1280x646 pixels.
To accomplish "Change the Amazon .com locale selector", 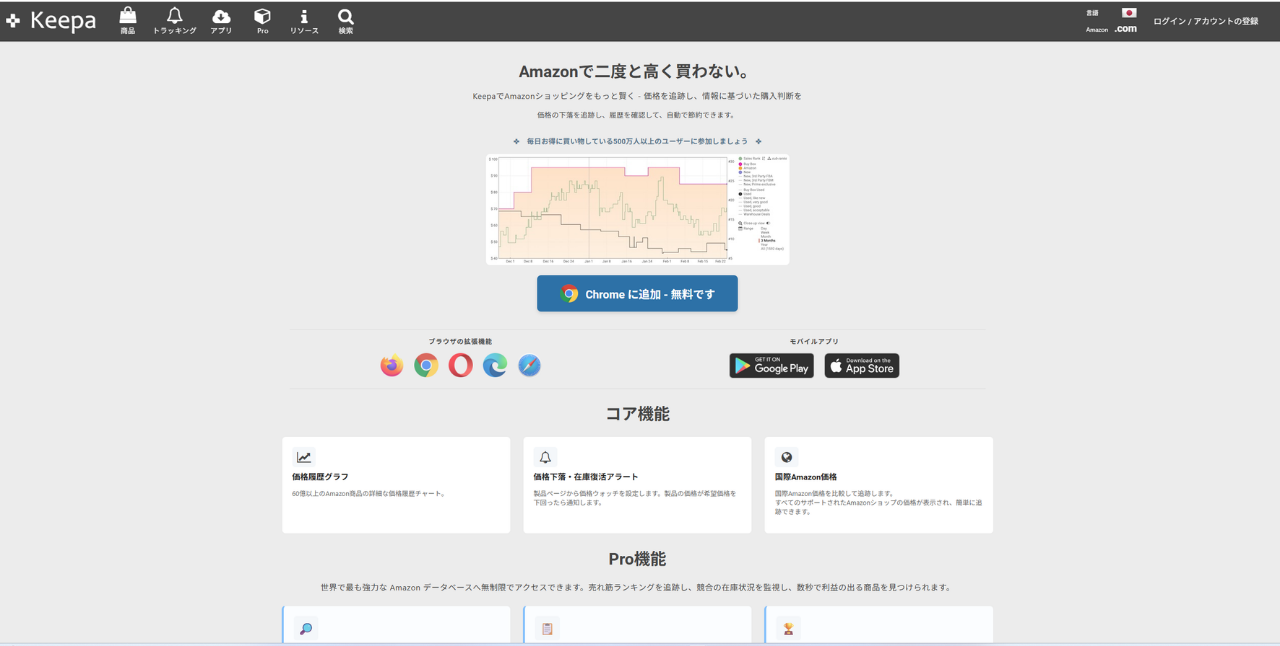I will [x=1125, y=29].
